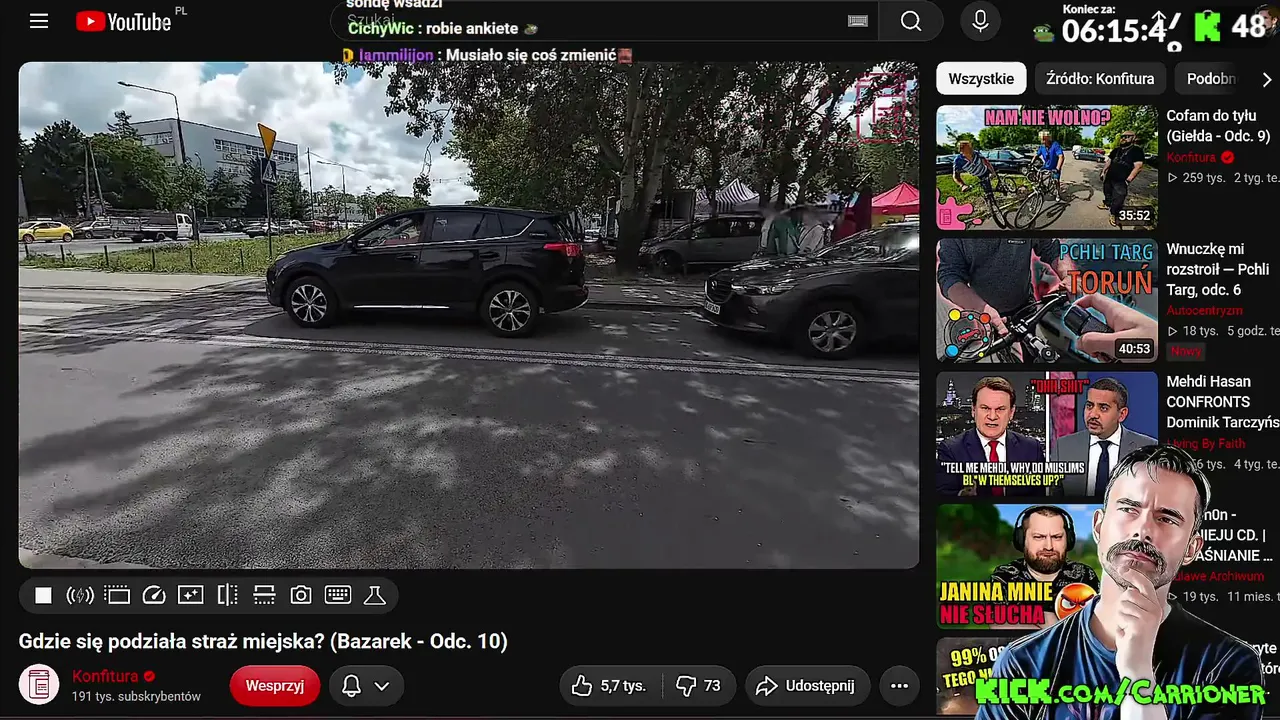
Task: Click the white stop square in extension toolbar
Action: pos(43,596)
